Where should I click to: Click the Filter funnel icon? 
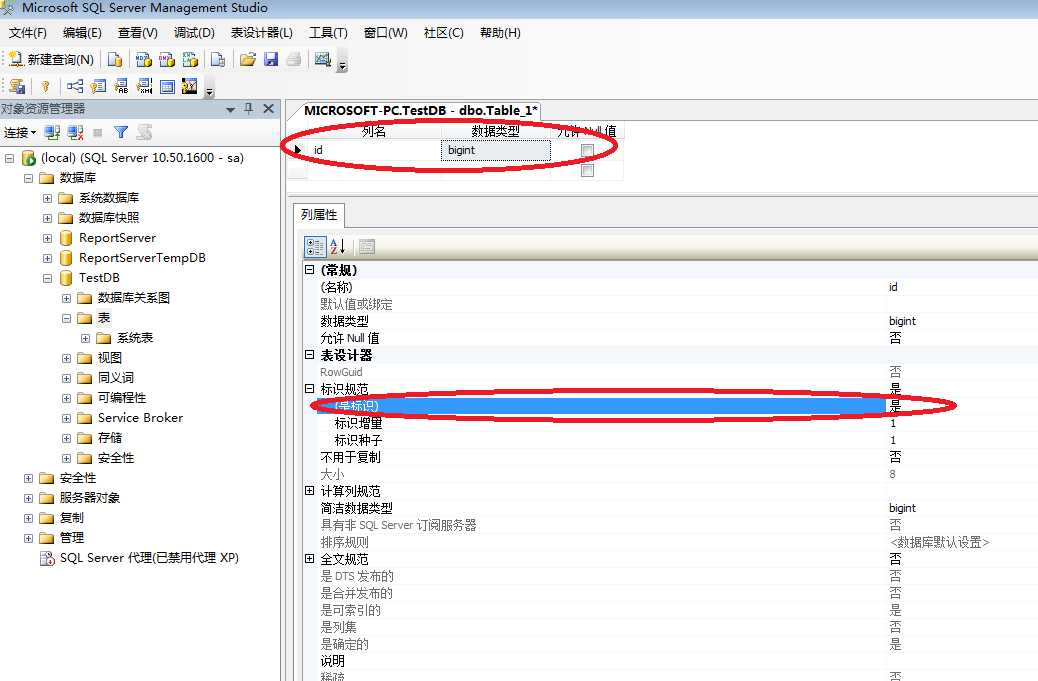pyautogui.click(x=120, y=132)
